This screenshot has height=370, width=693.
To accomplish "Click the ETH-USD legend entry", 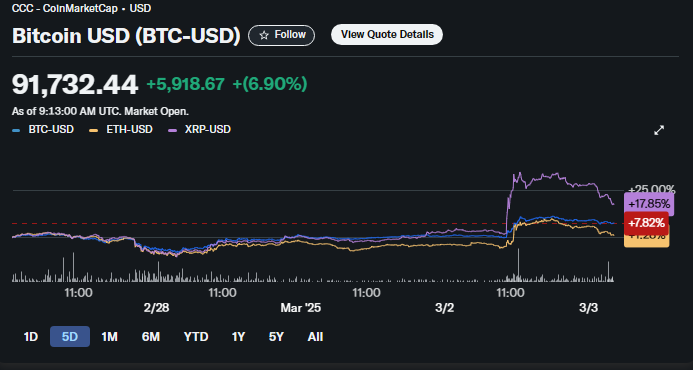I will (121, 130).
